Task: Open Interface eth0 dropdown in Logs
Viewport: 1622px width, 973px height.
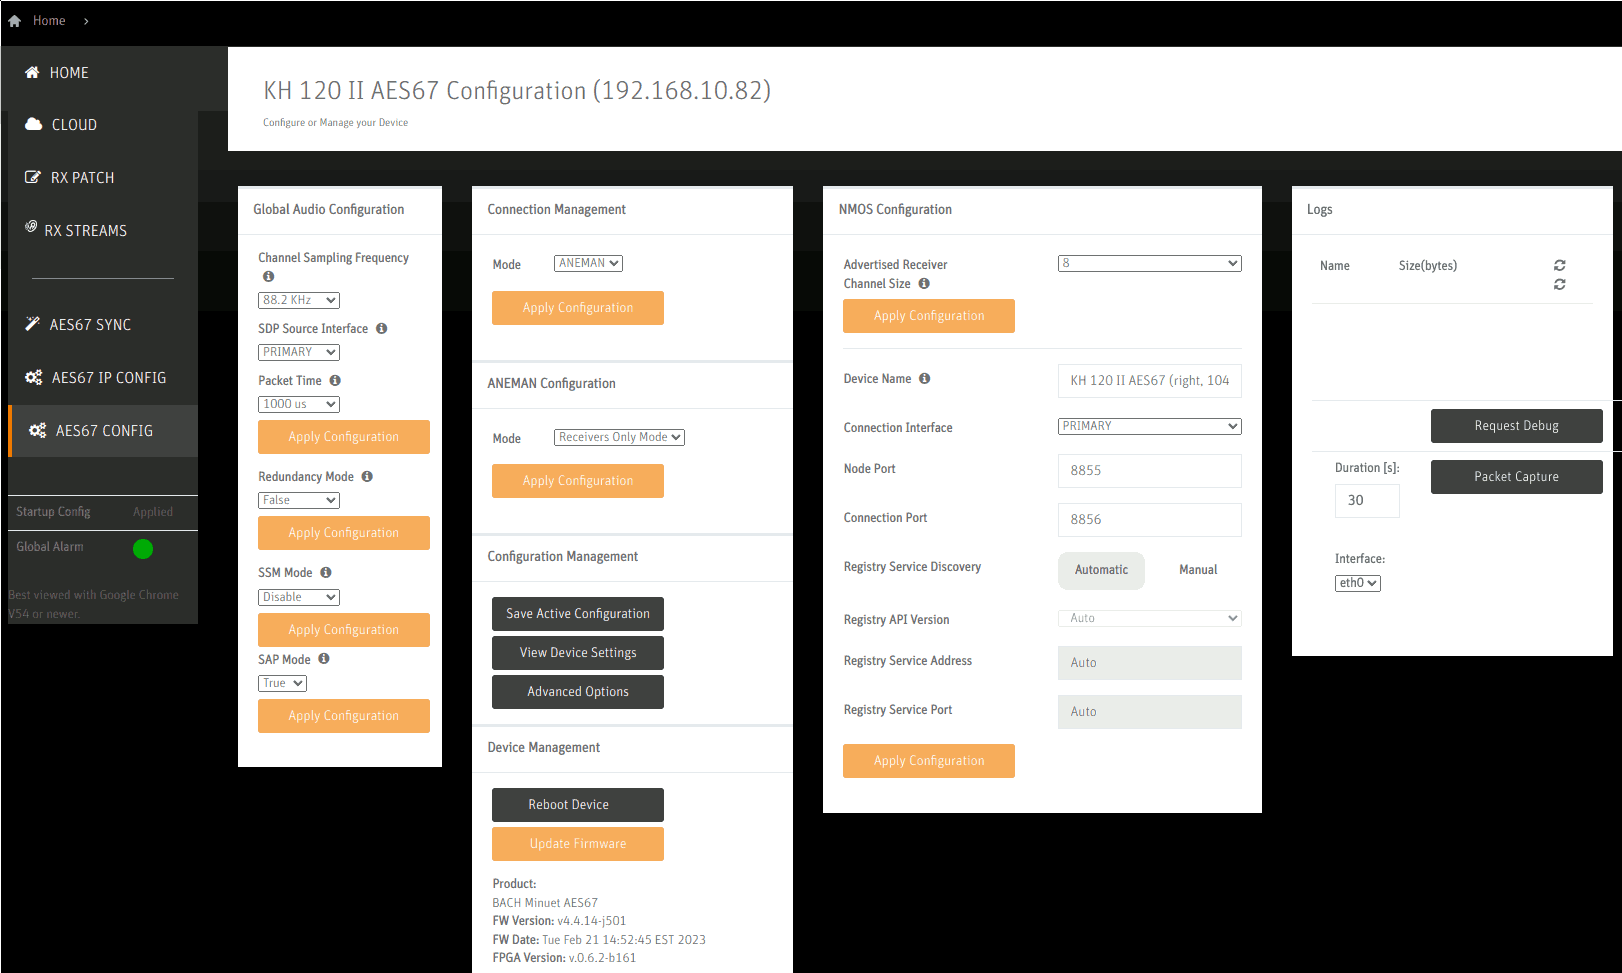Action: [1358, 583]
